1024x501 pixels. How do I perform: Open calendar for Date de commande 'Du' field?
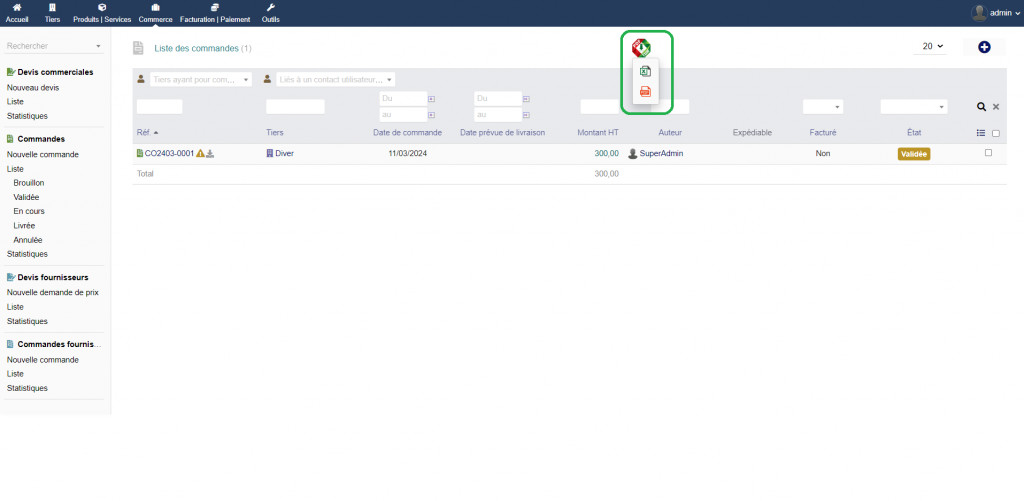click(431, 99)
